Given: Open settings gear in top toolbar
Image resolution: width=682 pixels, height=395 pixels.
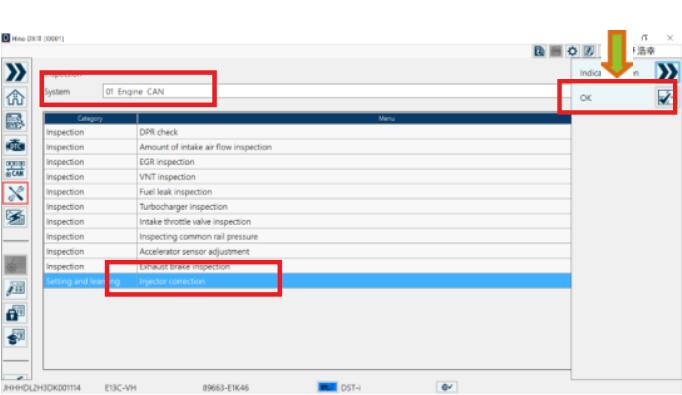Looking at the screenshot, I should coord(572,51).
